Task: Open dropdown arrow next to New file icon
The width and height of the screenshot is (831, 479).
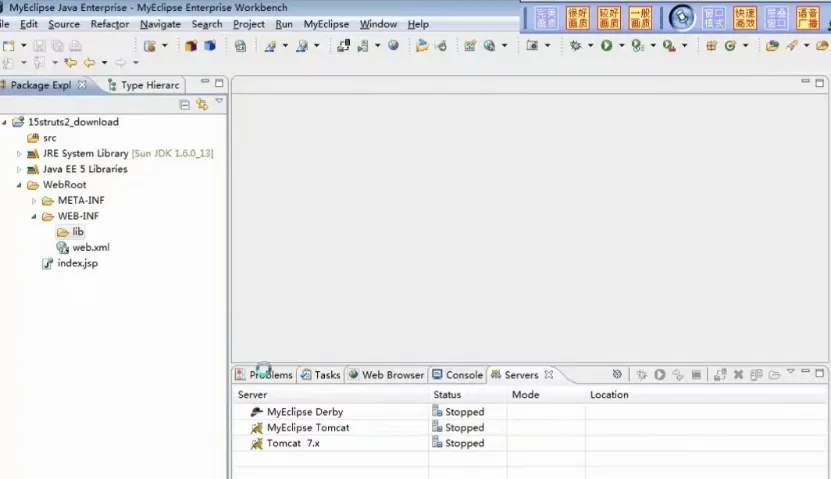Action: point(23,46)
